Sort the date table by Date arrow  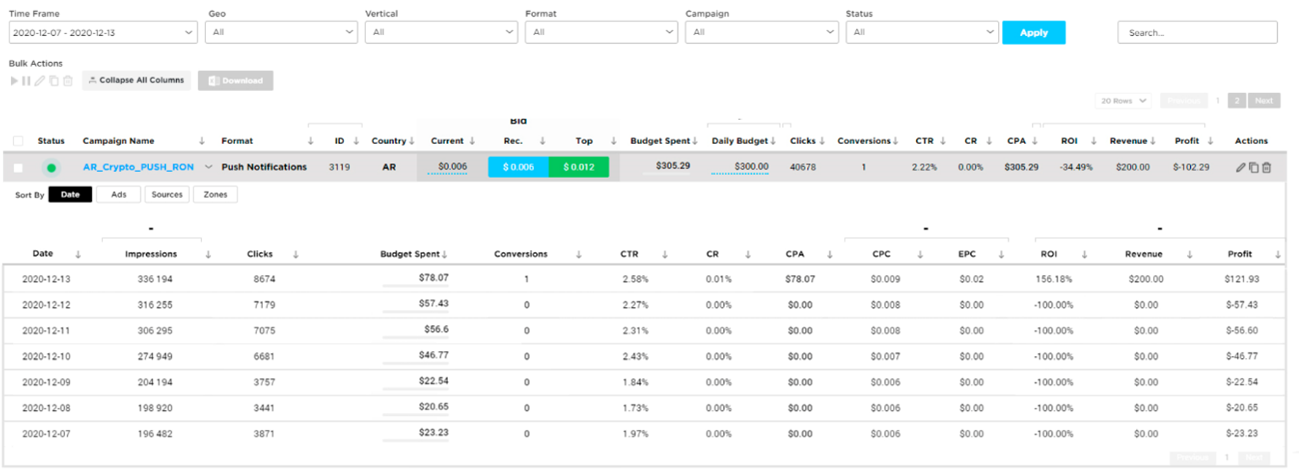(77, 254)
